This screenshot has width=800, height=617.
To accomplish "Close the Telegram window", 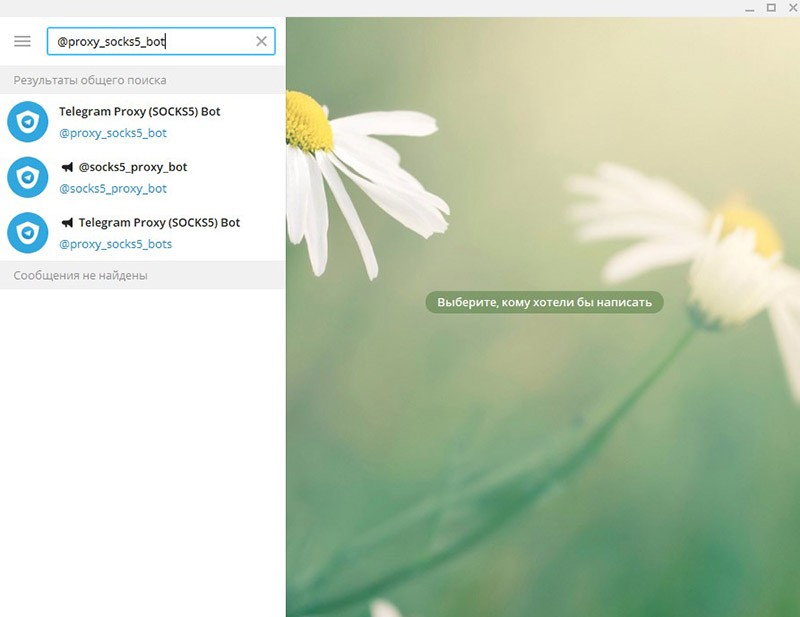I will click(790, 8).
